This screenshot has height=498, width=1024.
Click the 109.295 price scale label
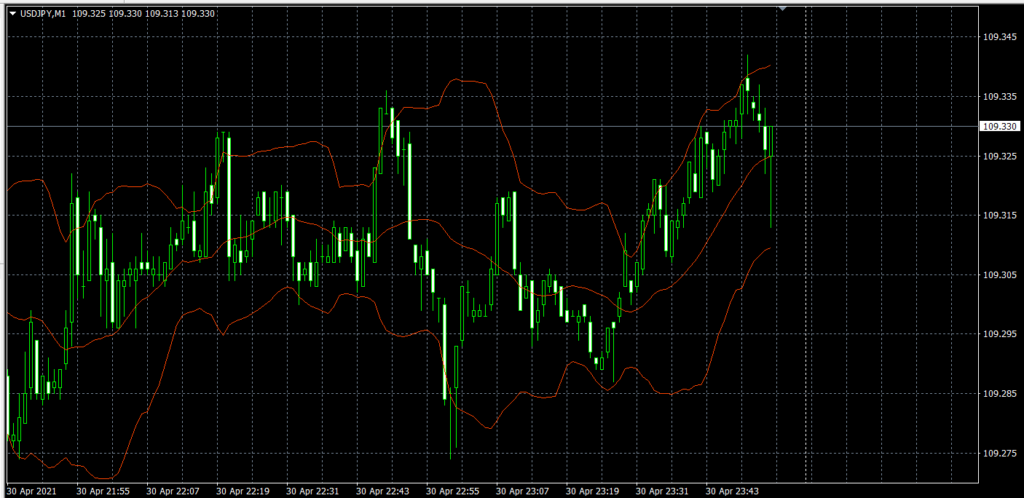pyautogui.click(x=999, y=335)
